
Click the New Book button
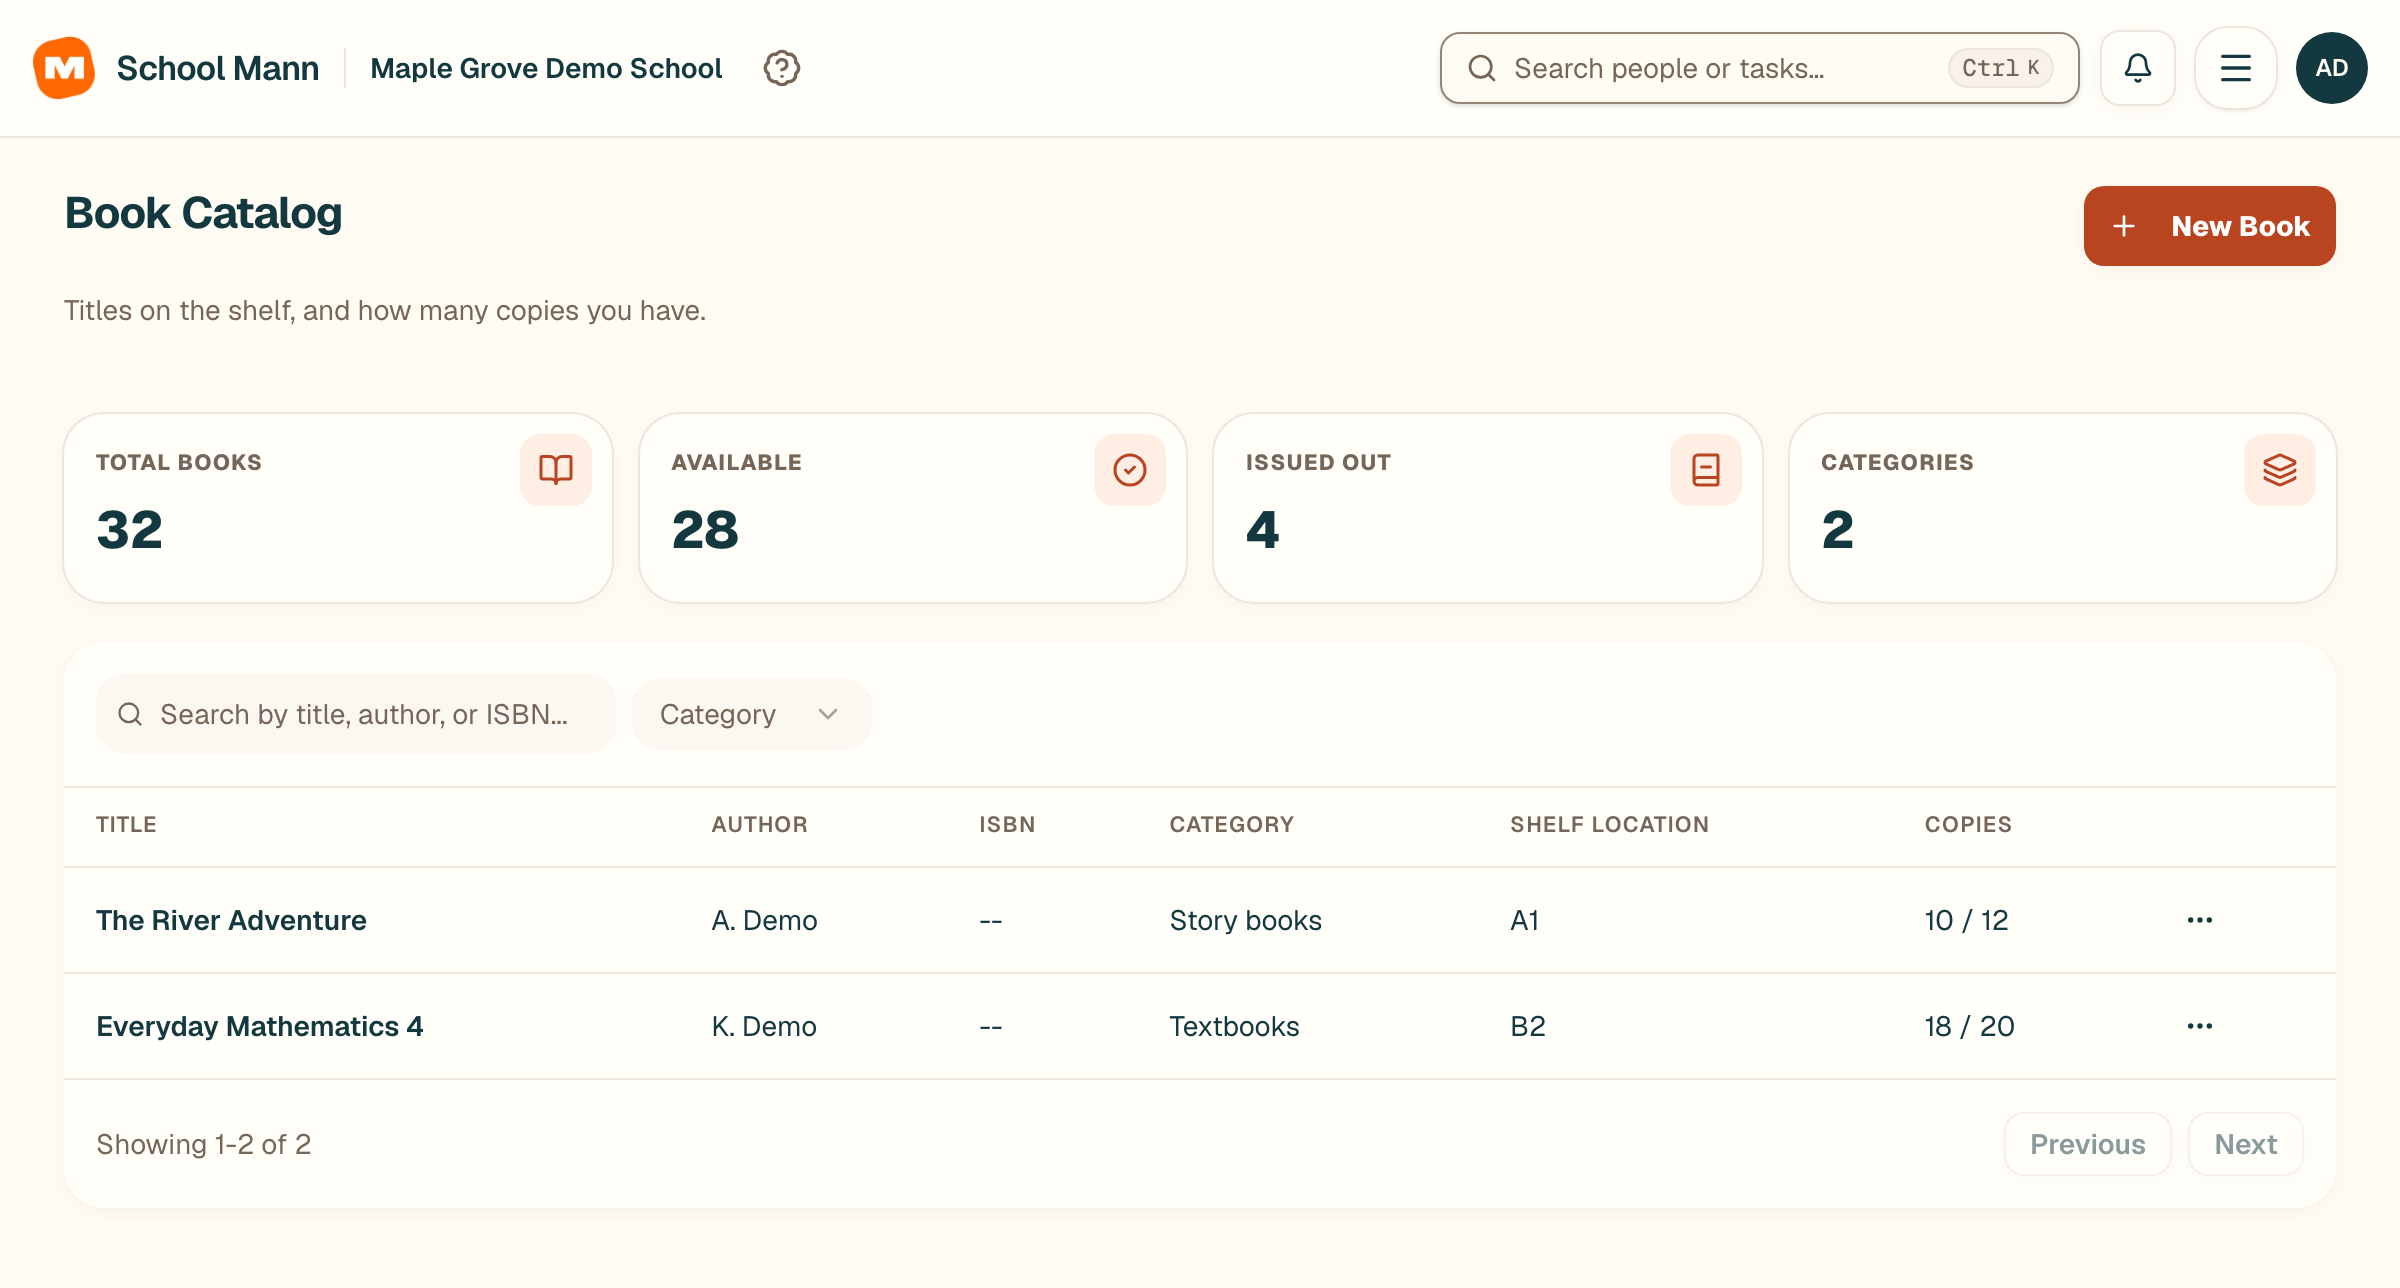tap(2209, 226)
